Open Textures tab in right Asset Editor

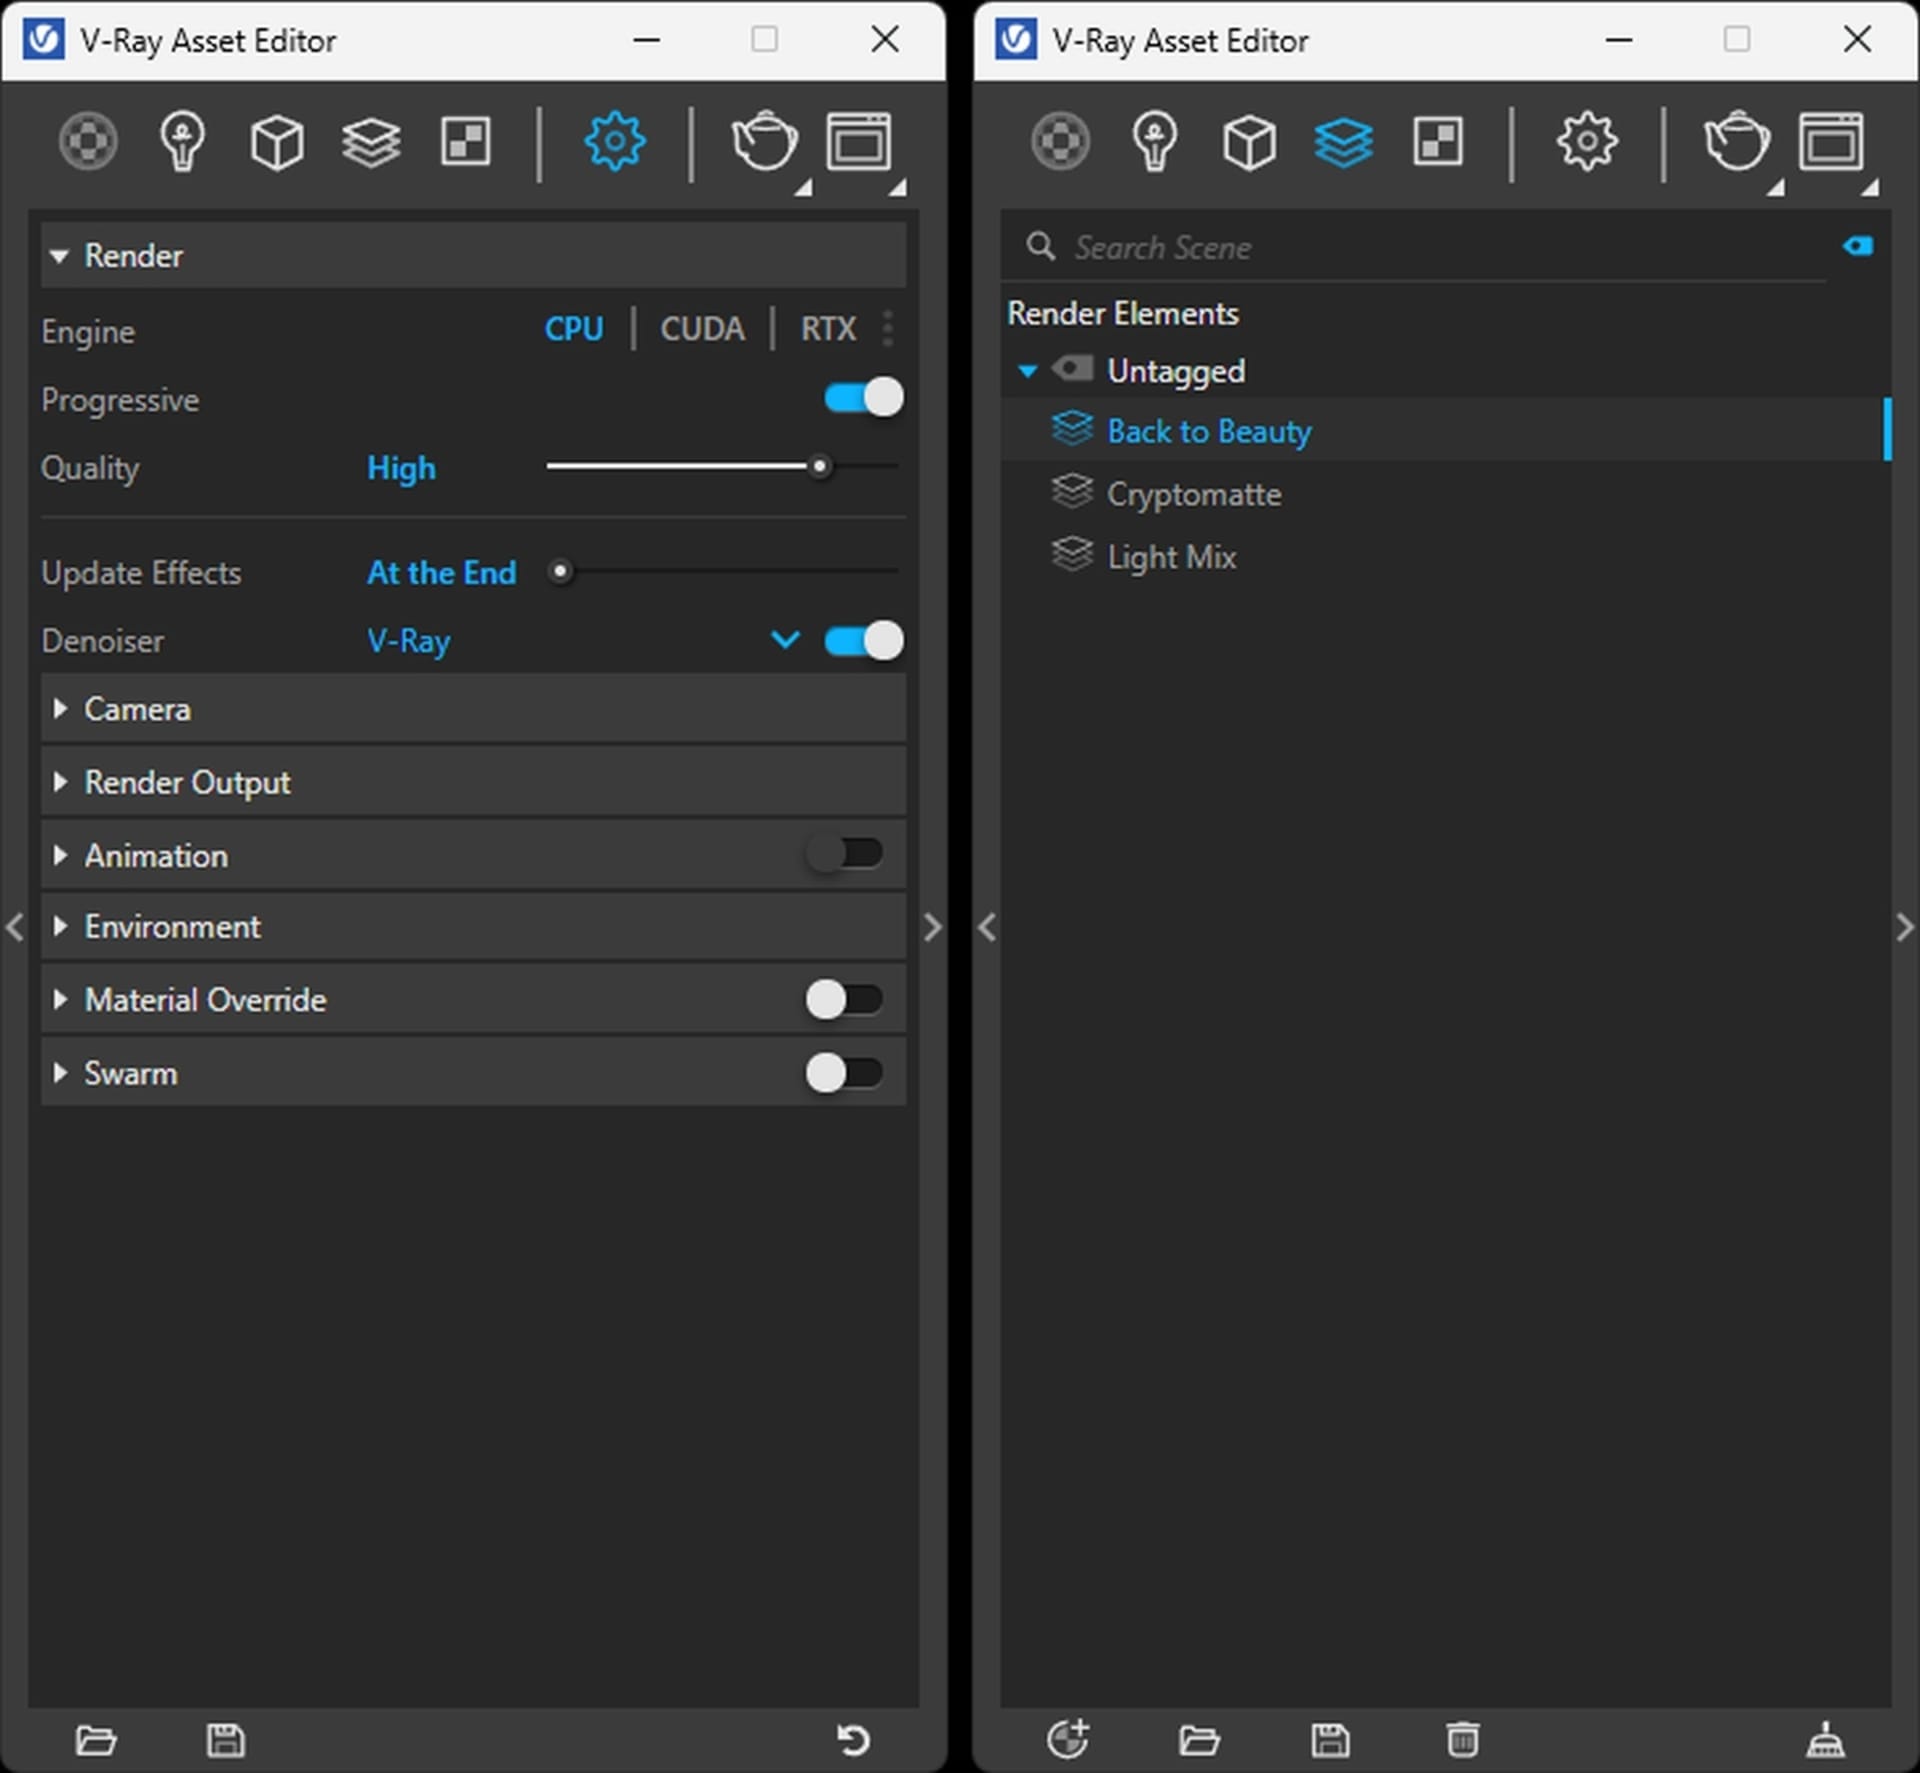pyautogui.click(x=1438, y=141)
